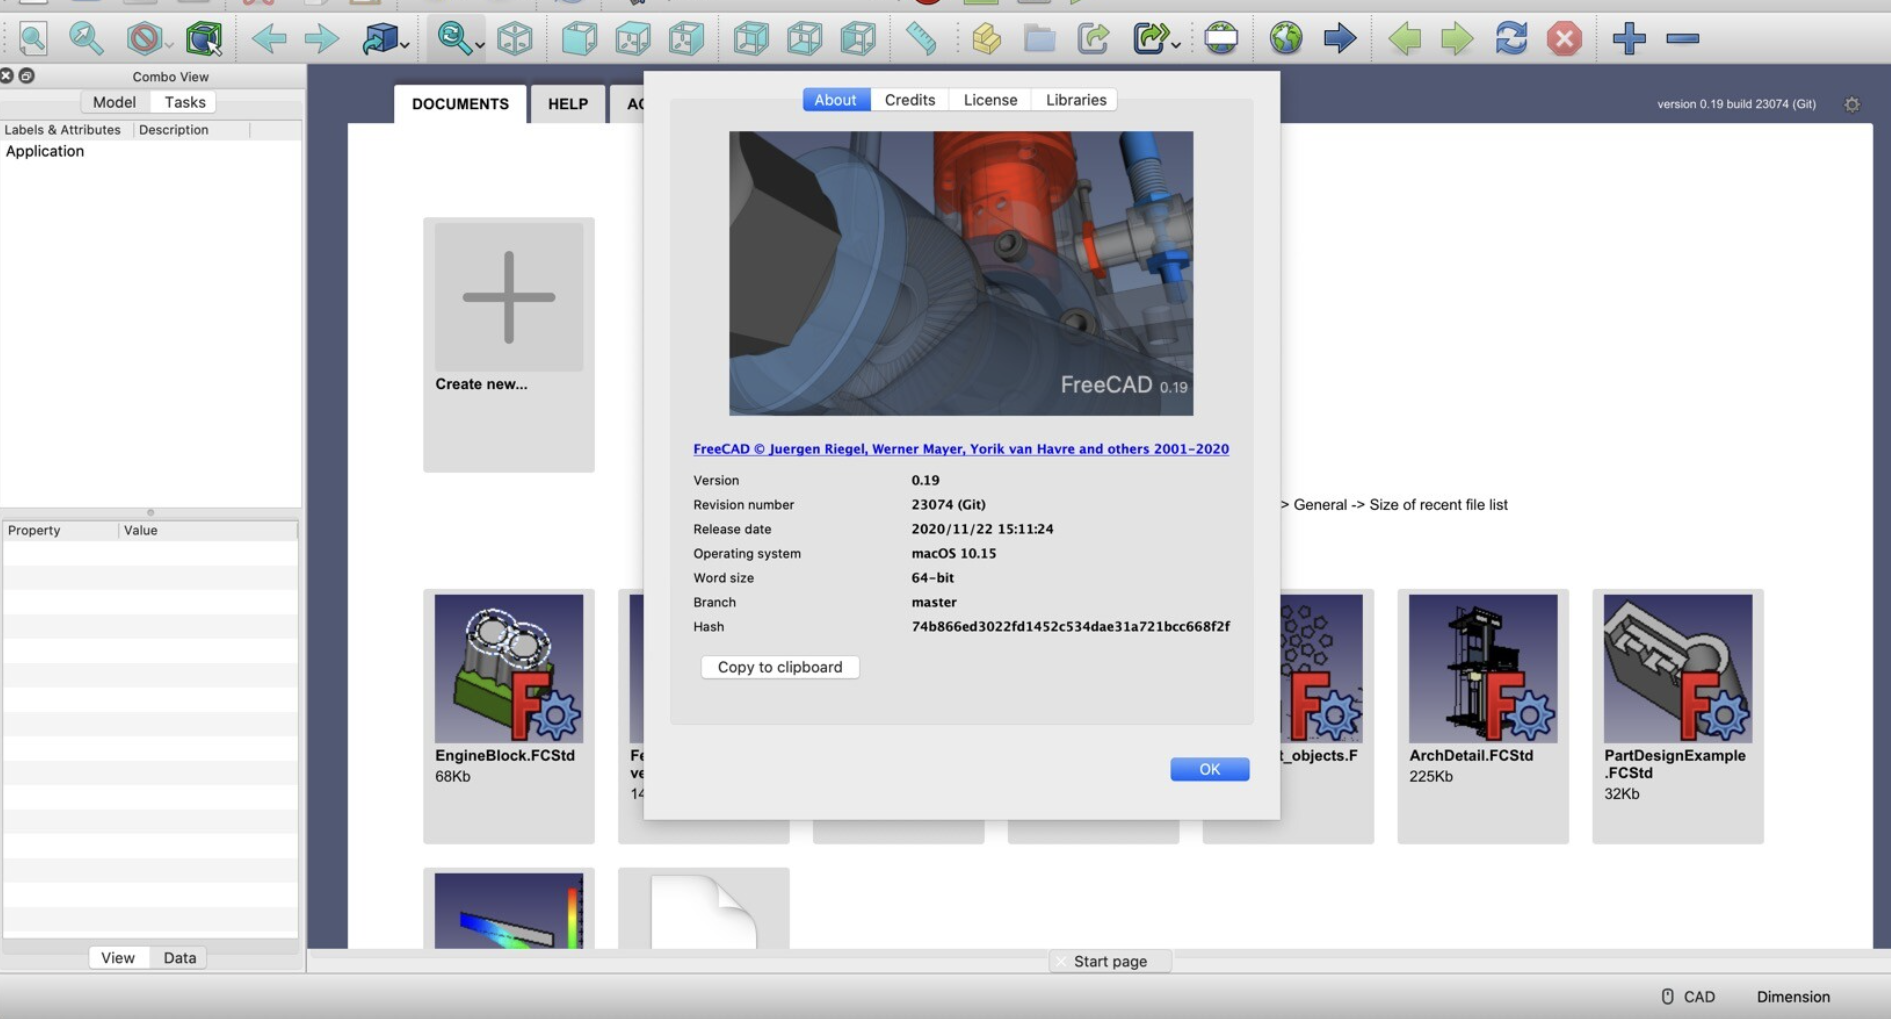Click the Stop Loading red icon
Viewport: 1891px width, 1019px height.
click(1566, 39)
